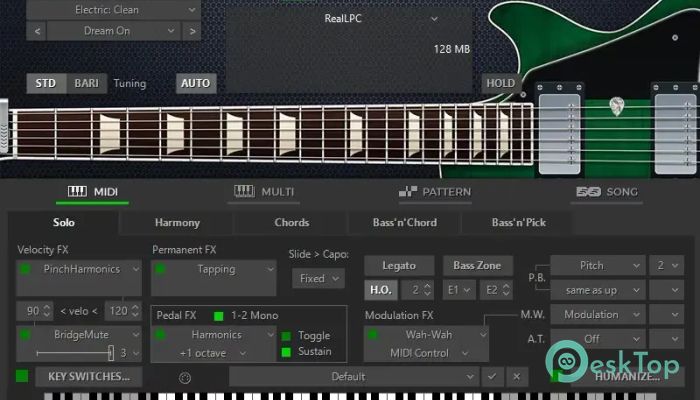The width and height of the screenshot is (700, 400).
Task: Switch to the Harmony tab
Action: point(177,222)
